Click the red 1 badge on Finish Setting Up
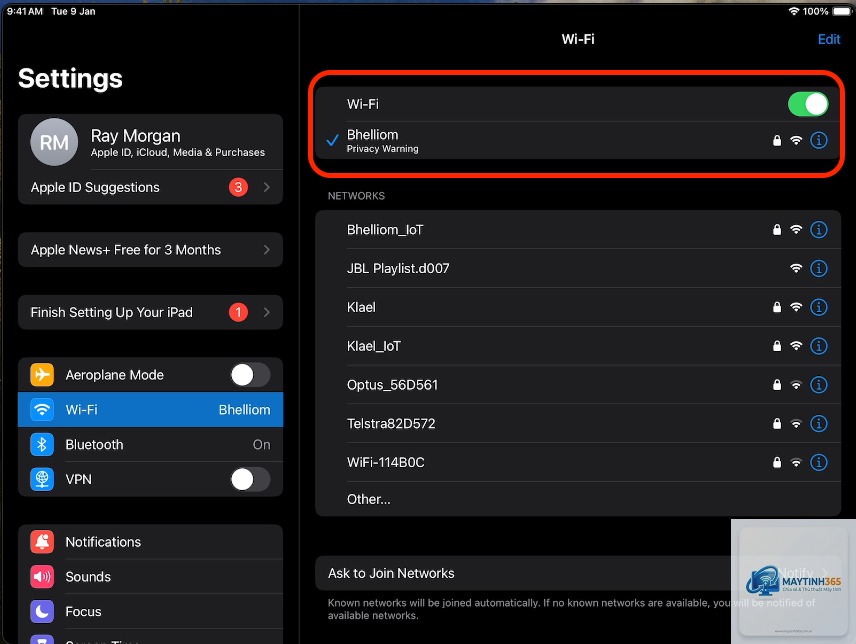Screen dimensions: 856x644 (x=238, y=312)
